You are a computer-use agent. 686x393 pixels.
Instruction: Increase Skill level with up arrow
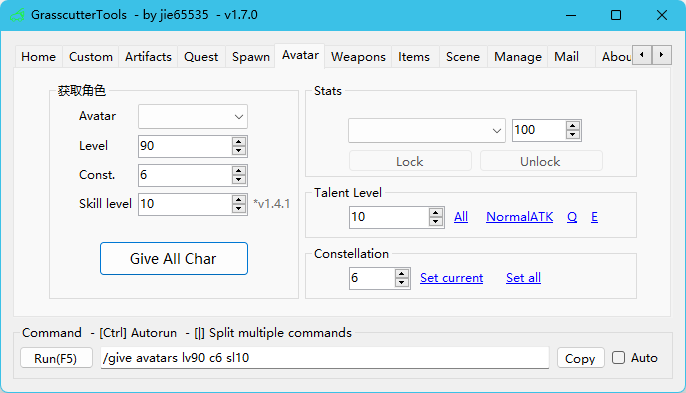[238, 200]
